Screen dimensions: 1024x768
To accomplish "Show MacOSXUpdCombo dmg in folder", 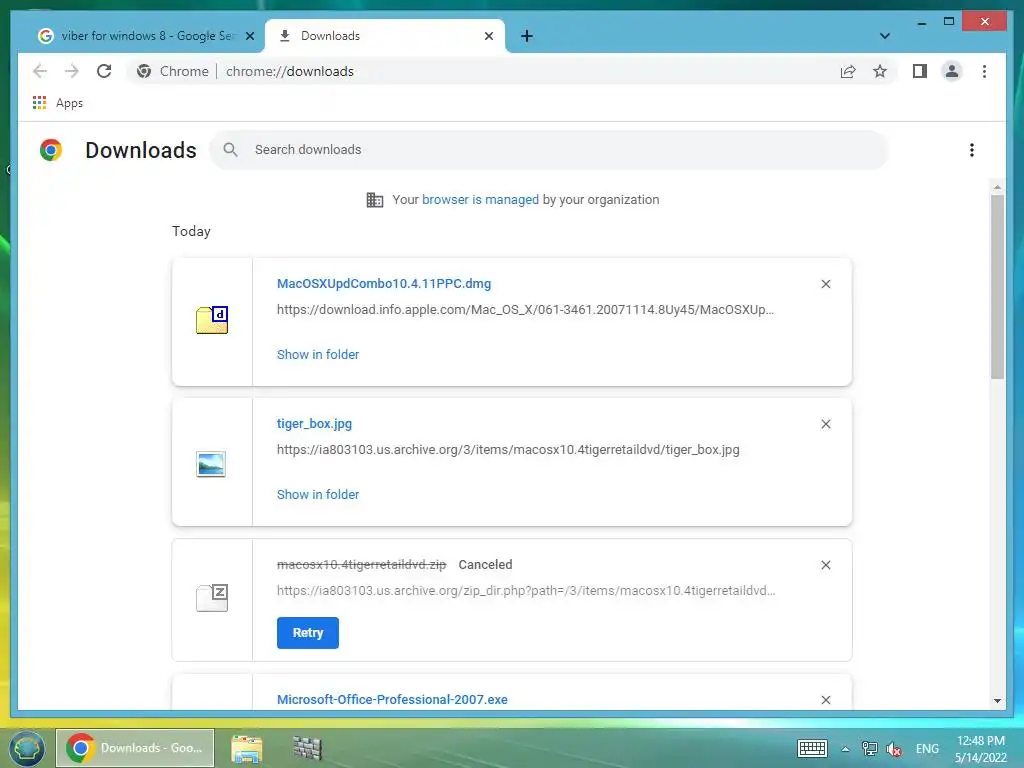I will 318,355.
